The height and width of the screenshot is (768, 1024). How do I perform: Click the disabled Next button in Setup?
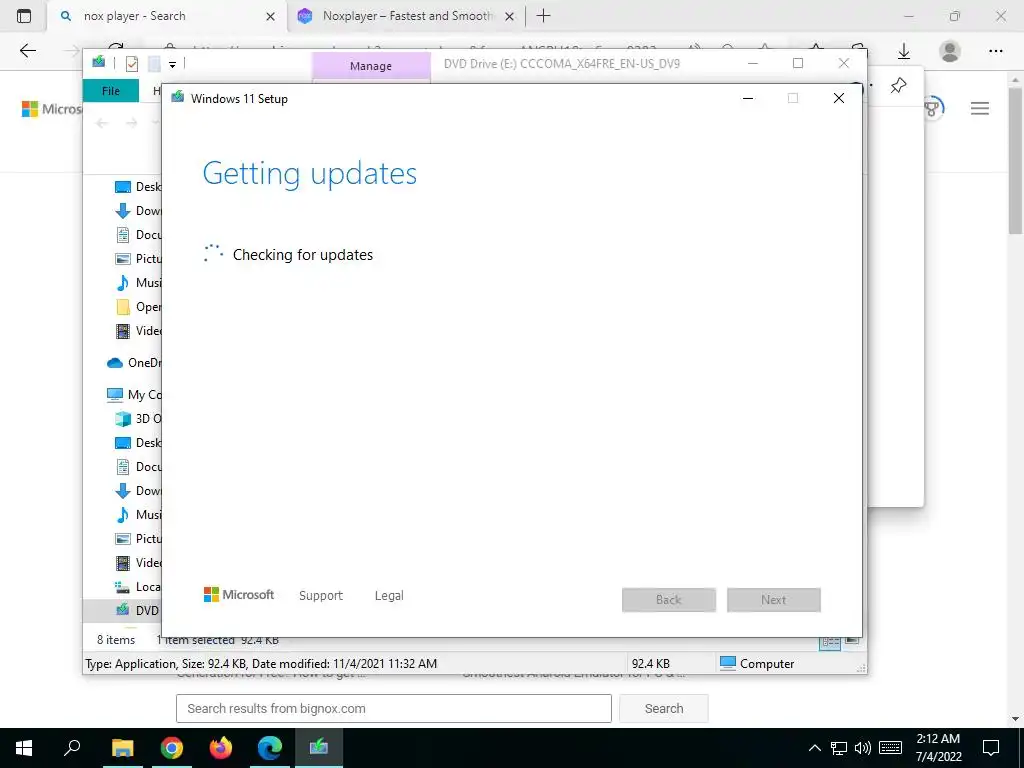tap(773, 600)
